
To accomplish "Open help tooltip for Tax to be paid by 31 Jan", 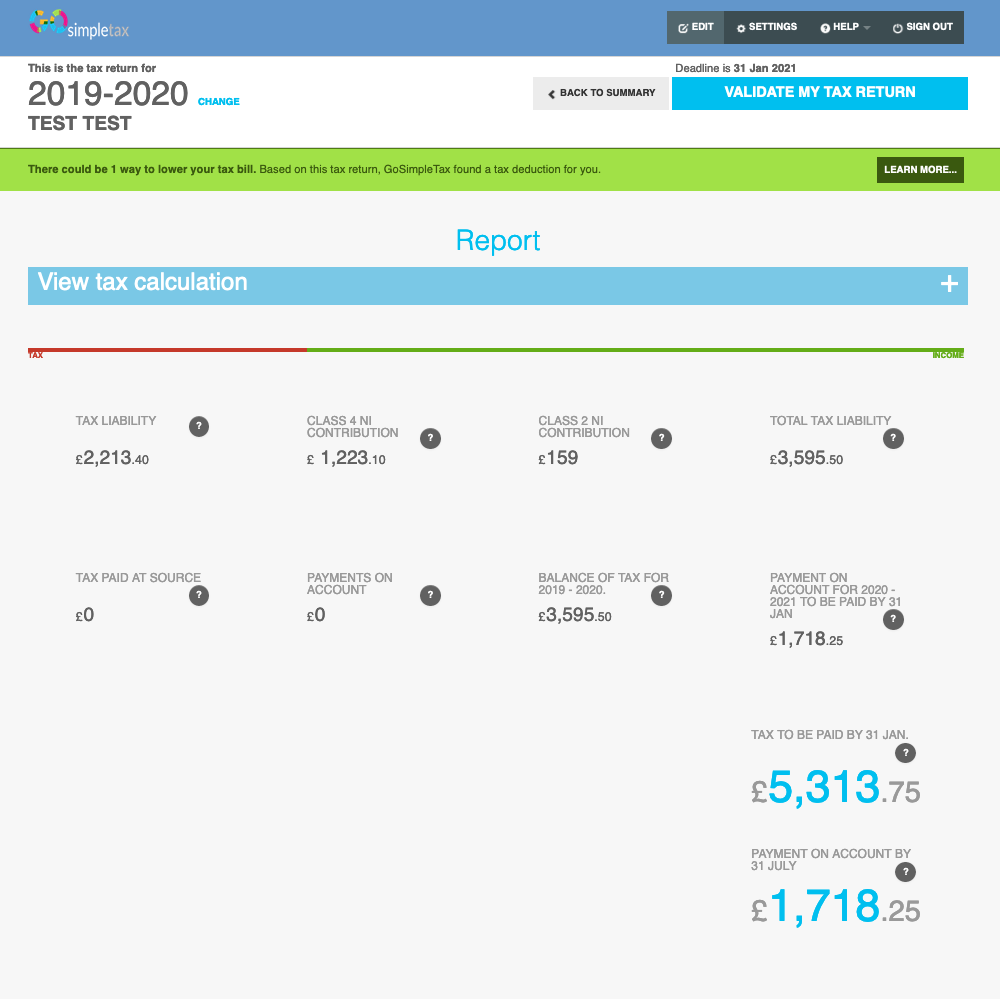I will 905,753.
